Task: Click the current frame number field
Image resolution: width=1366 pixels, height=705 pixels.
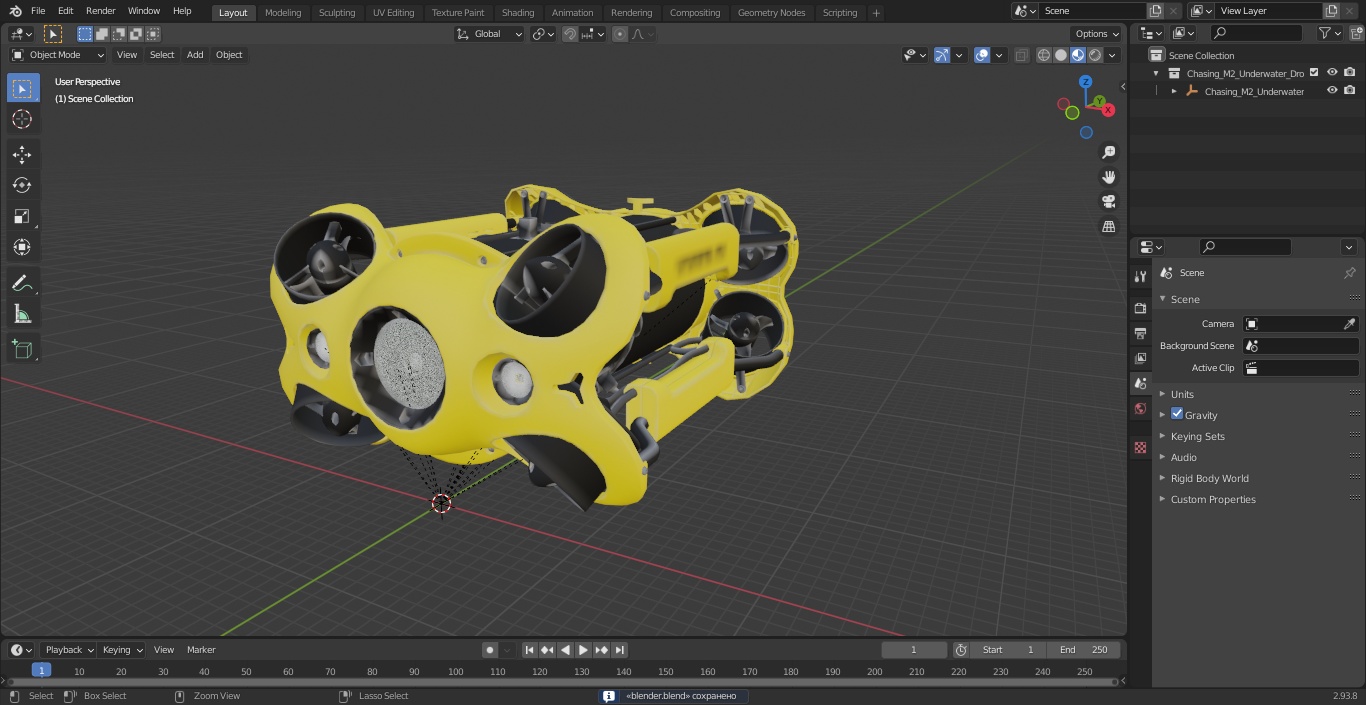Action: 914,650
